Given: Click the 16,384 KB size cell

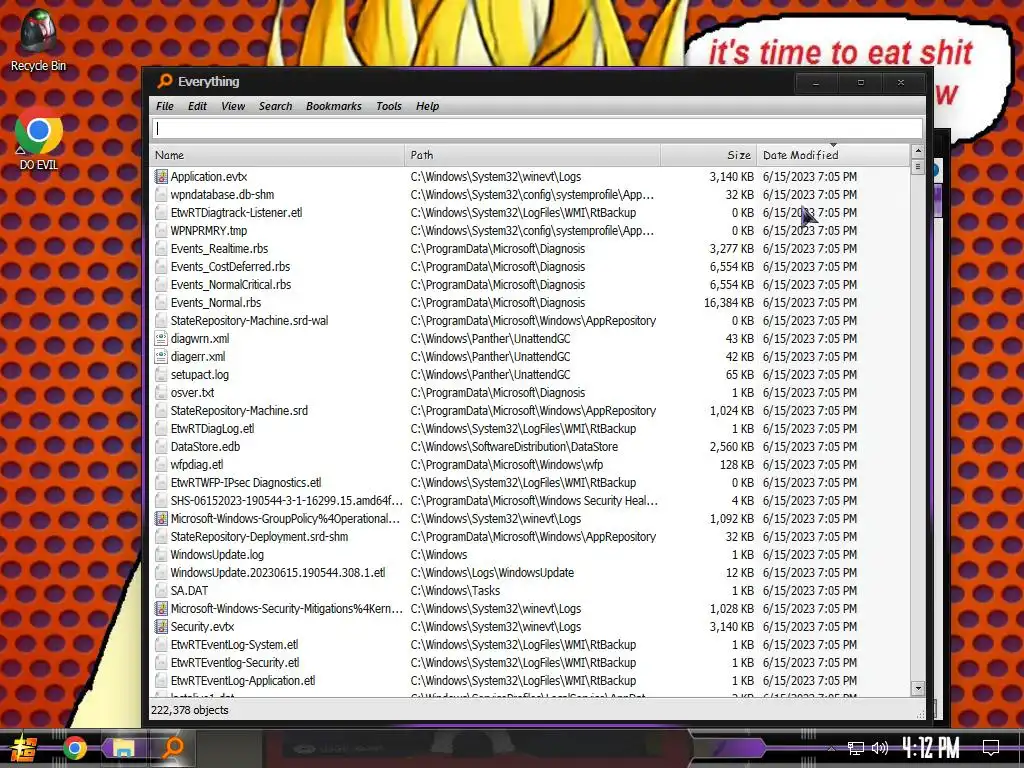Looking at the screenshot, I should [729, 302].
